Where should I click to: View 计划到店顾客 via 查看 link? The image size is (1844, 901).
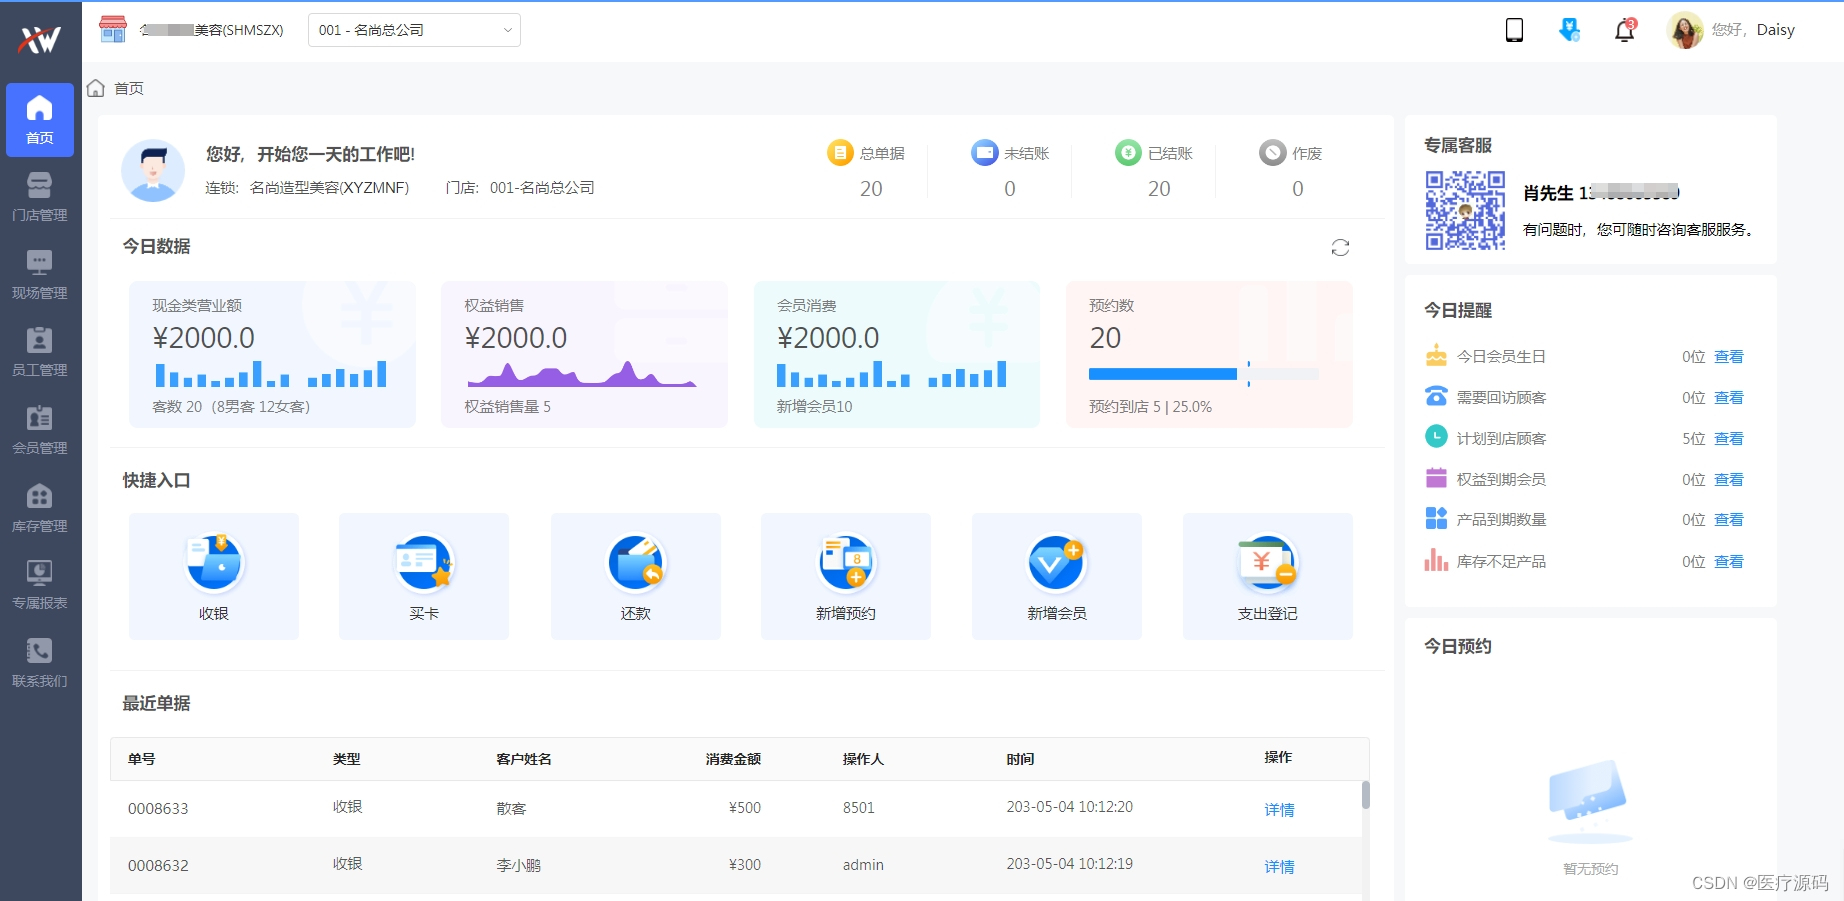pos(1728,439)
